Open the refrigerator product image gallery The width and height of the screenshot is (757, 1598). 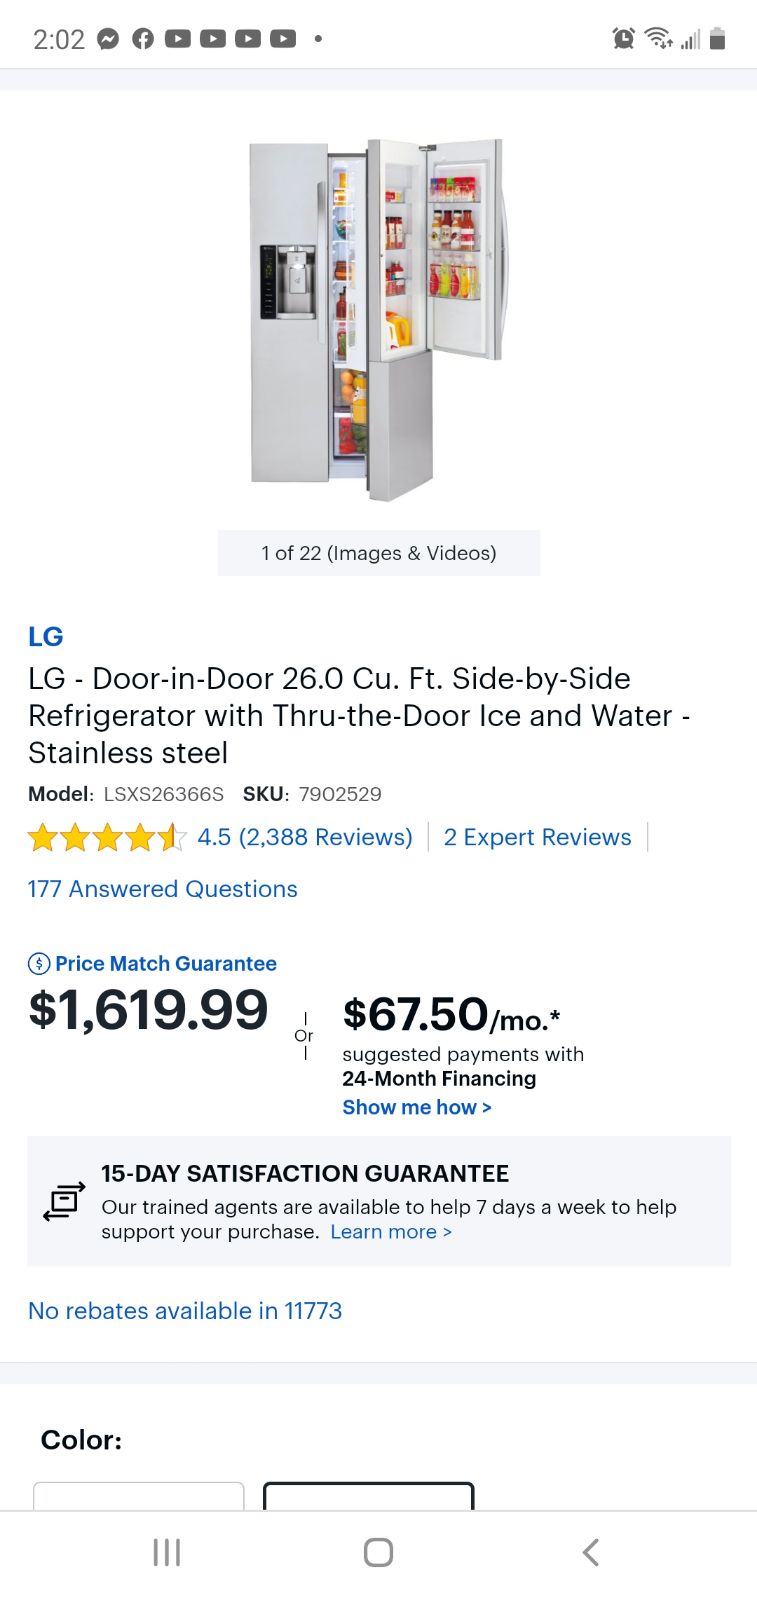(x=379, y=320)
